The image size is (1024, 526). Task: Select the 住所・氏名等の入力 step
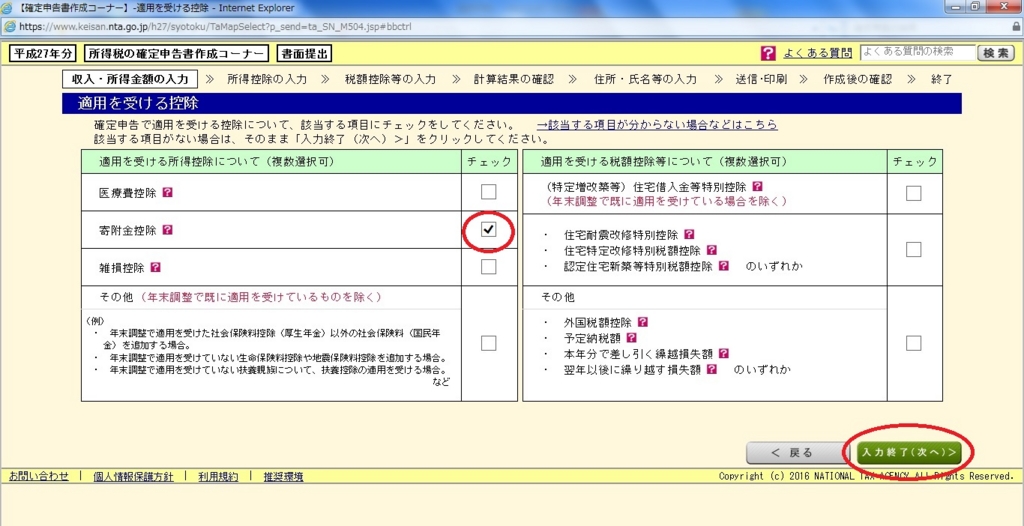645,80
